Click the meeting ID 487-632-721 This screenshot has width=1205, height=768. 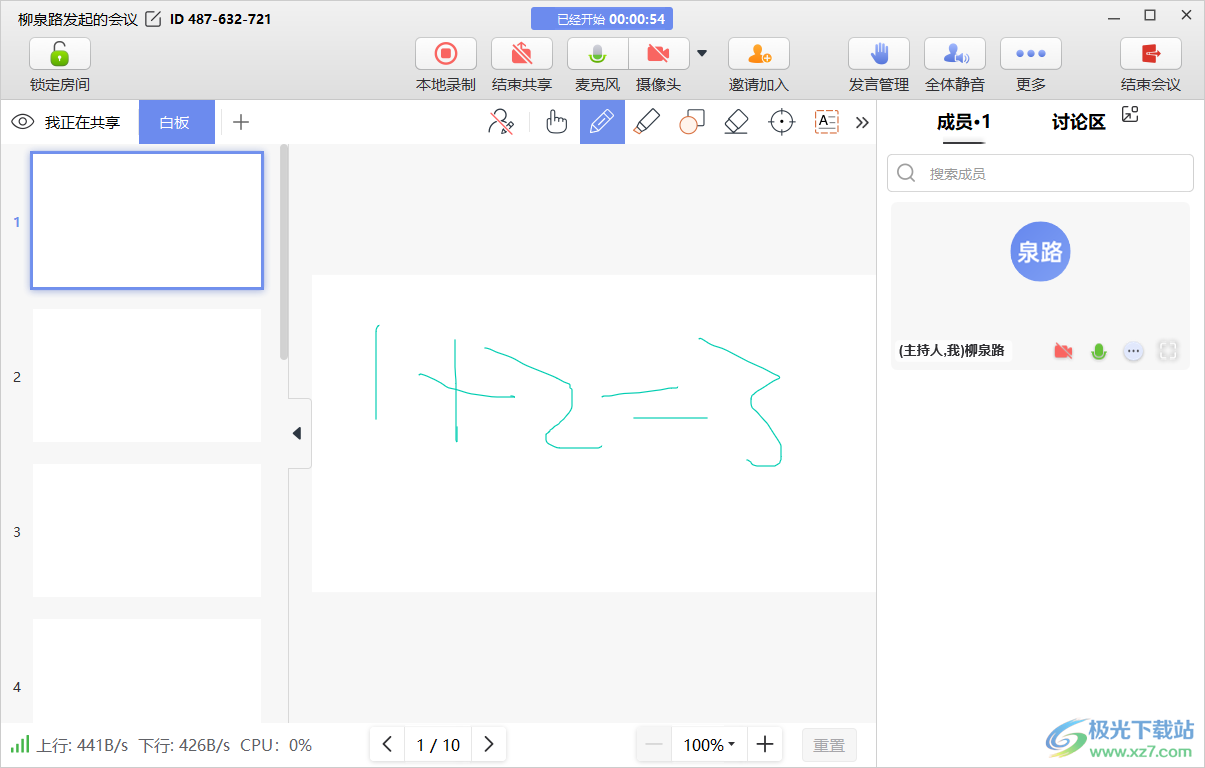(x=220, y=19)
